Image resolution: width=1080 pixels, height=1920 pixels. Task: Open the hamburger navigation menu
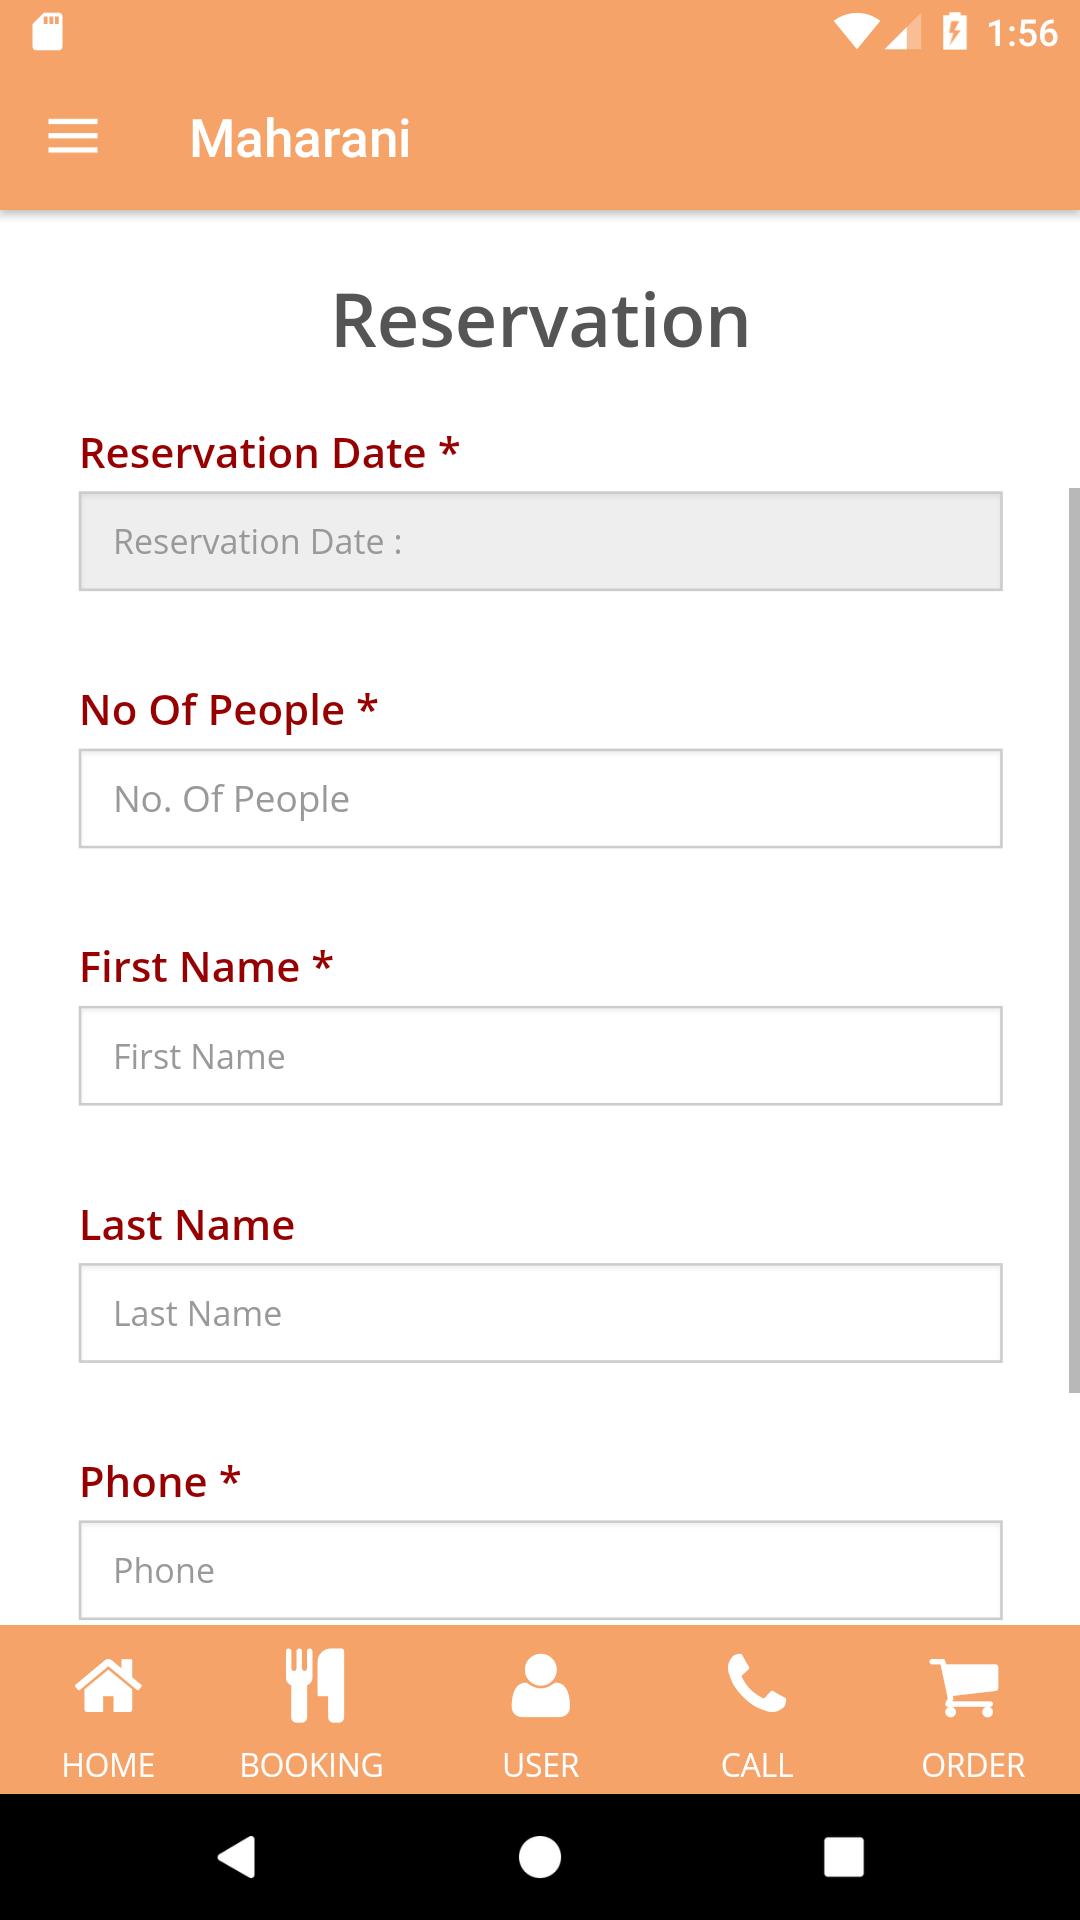tap(73, 137)
